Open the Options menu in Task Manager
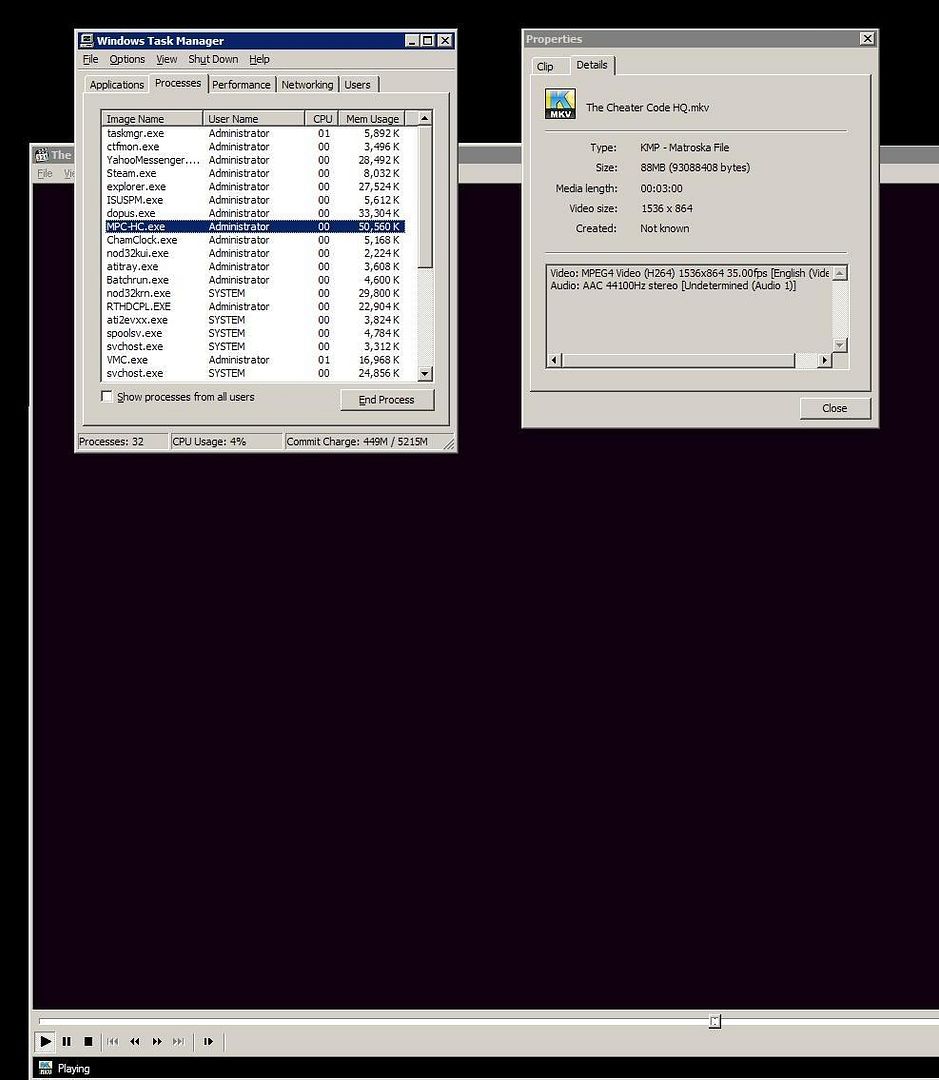939x1080 pixels. 127,60
